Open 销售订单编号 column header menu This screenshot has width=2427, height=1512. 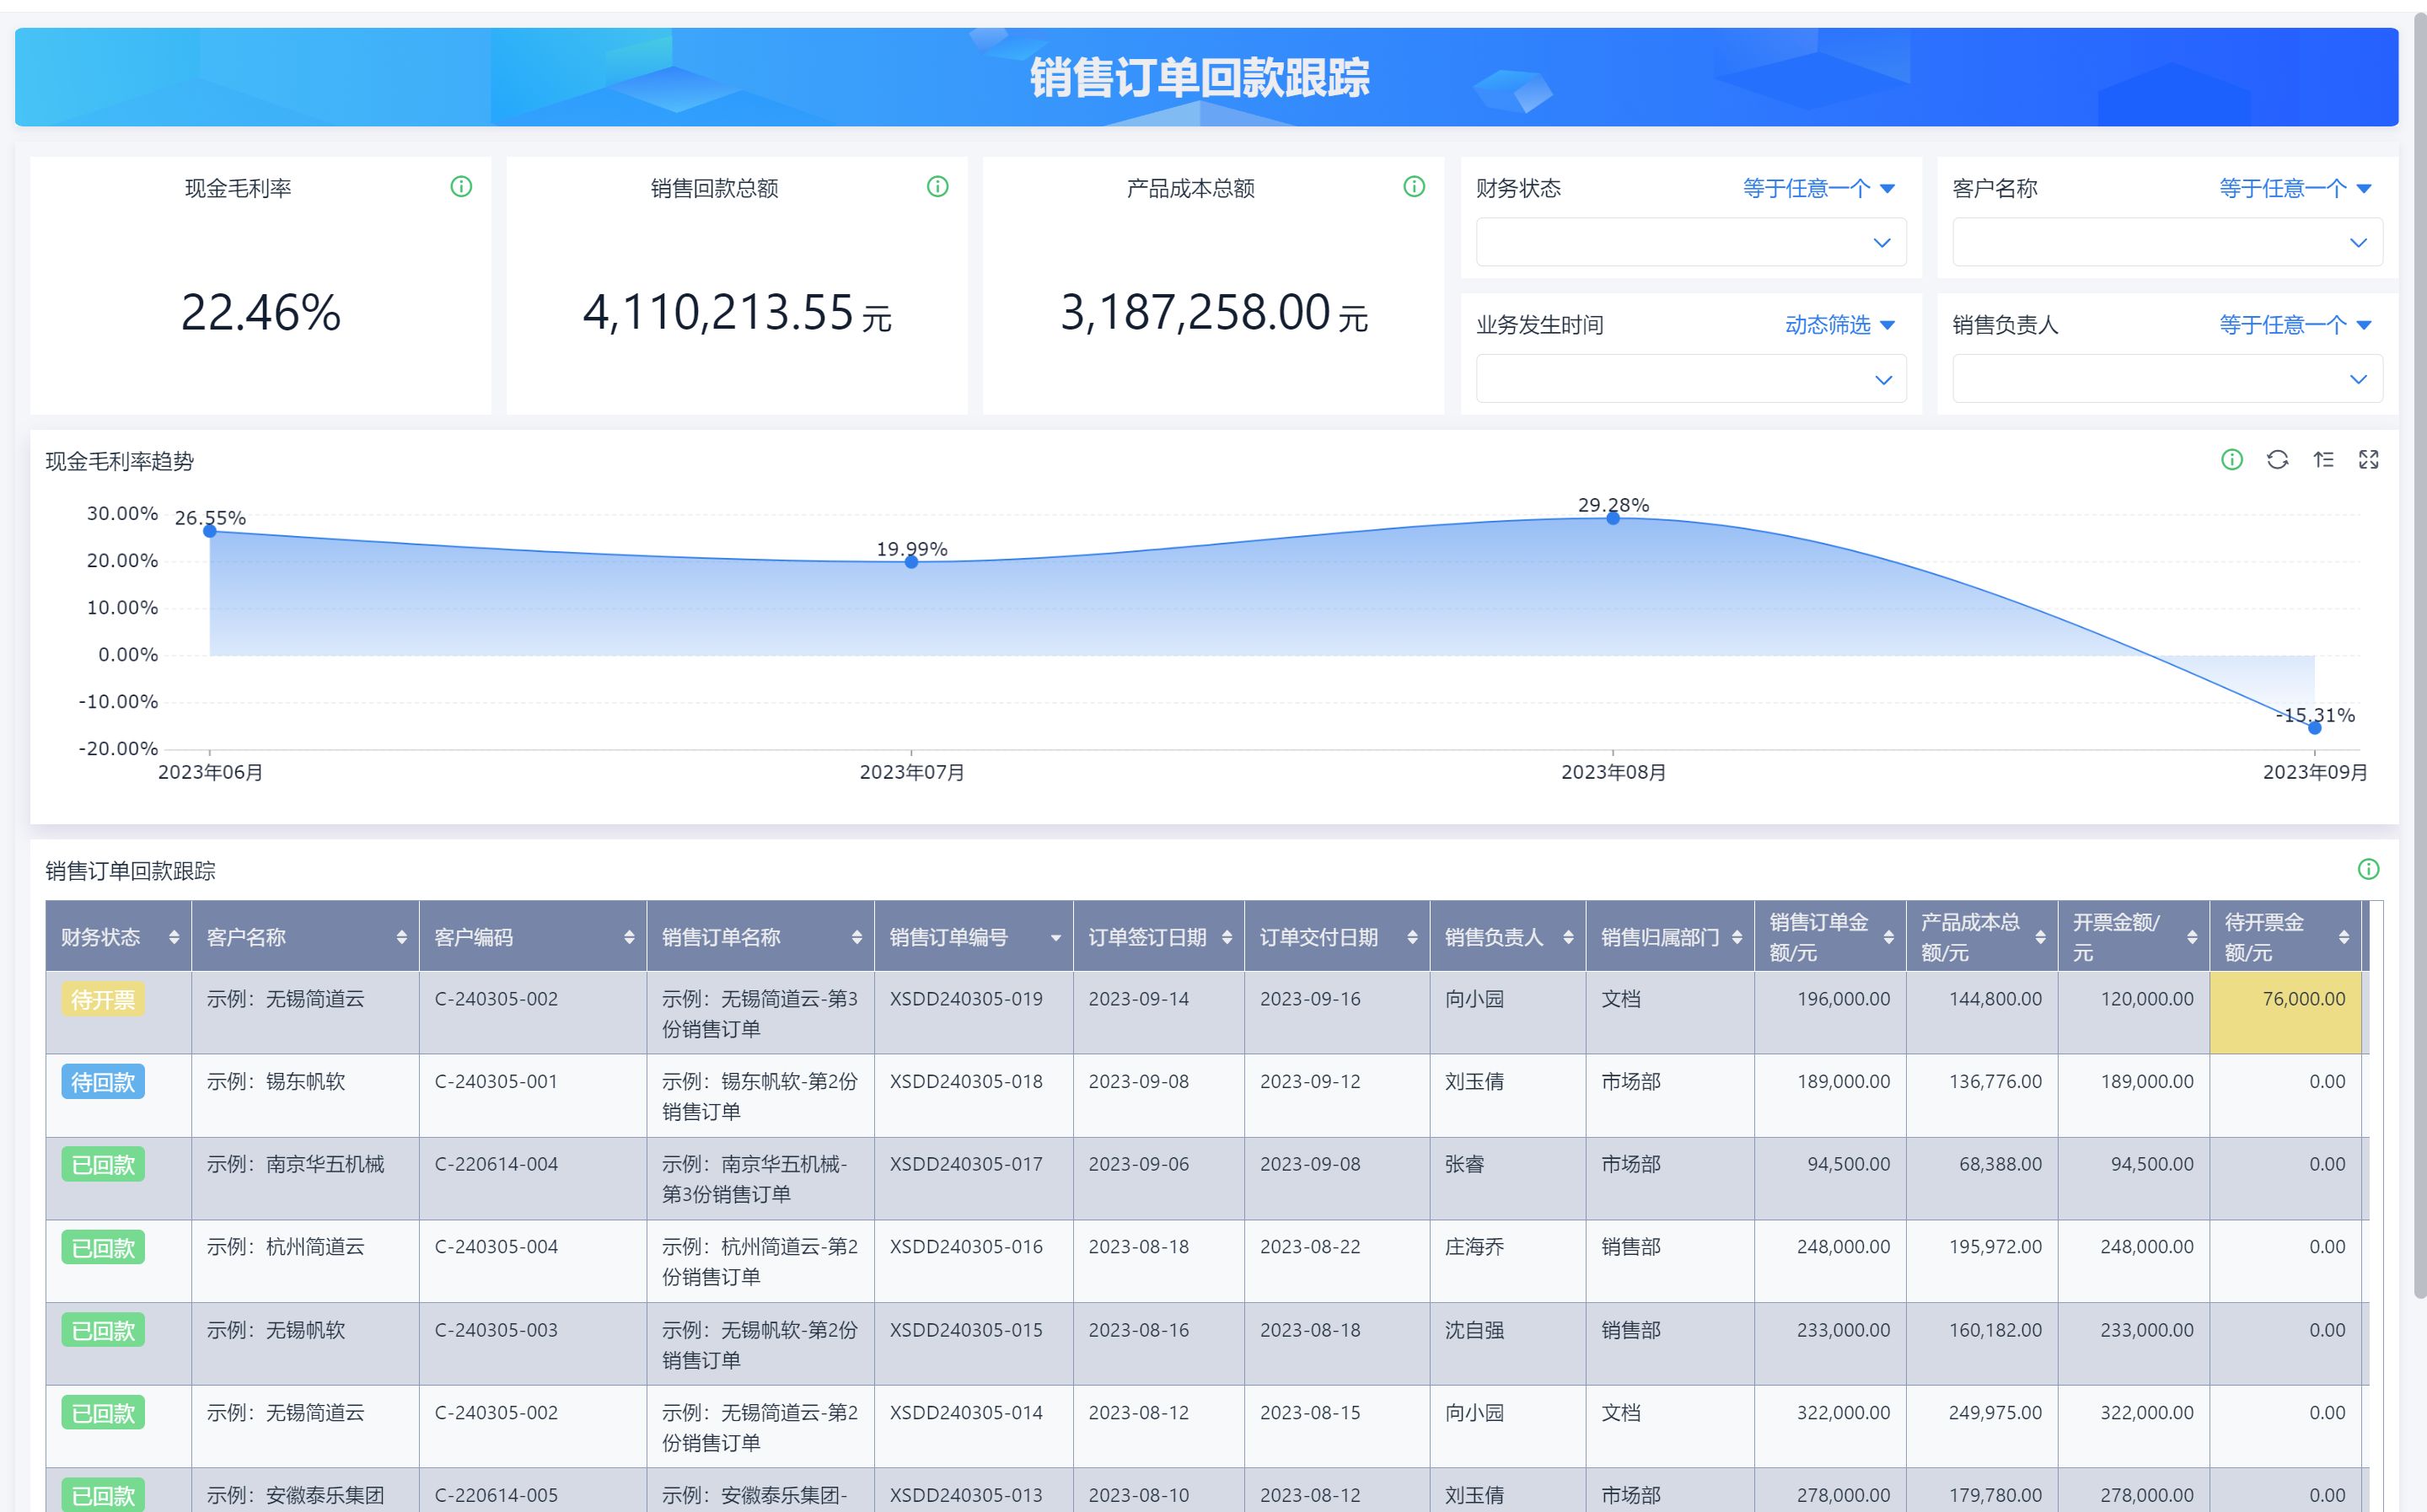tap(1055, 938)
